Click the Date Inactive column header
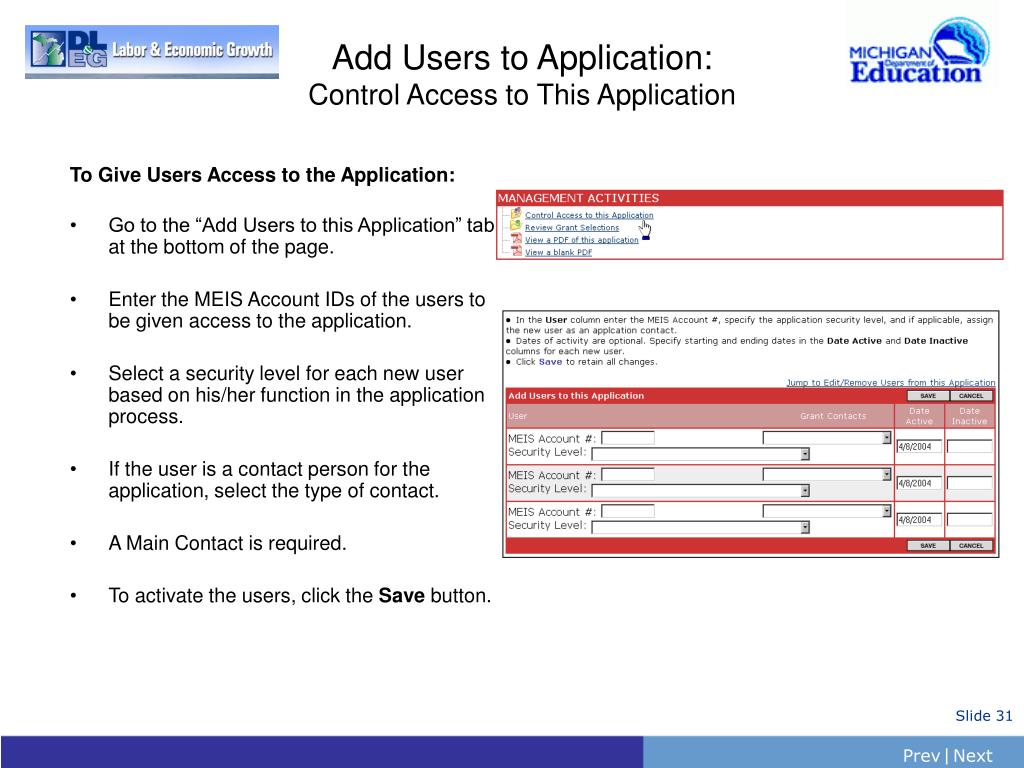This screenshot has height=768, width=1024. pos(969,416)
